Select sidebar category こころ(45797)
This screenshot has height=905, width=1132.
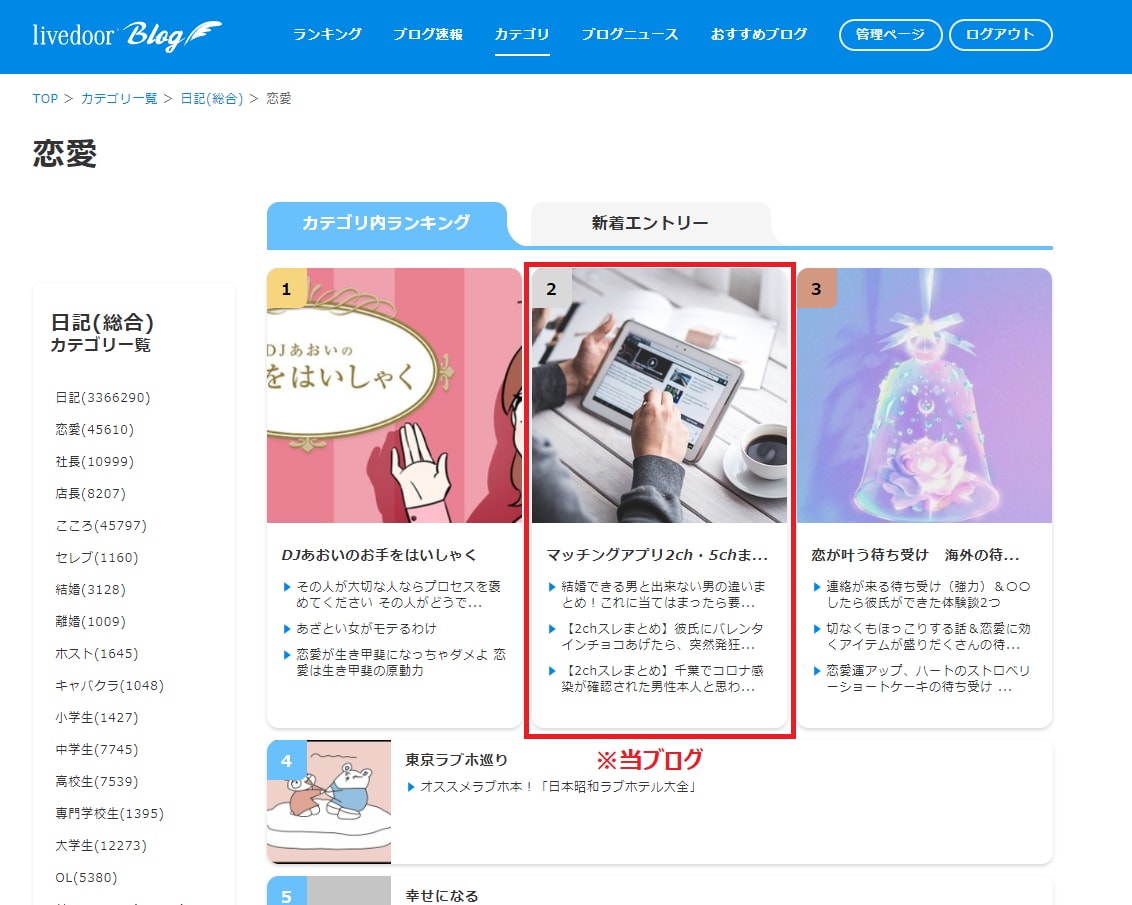point(101,525)
